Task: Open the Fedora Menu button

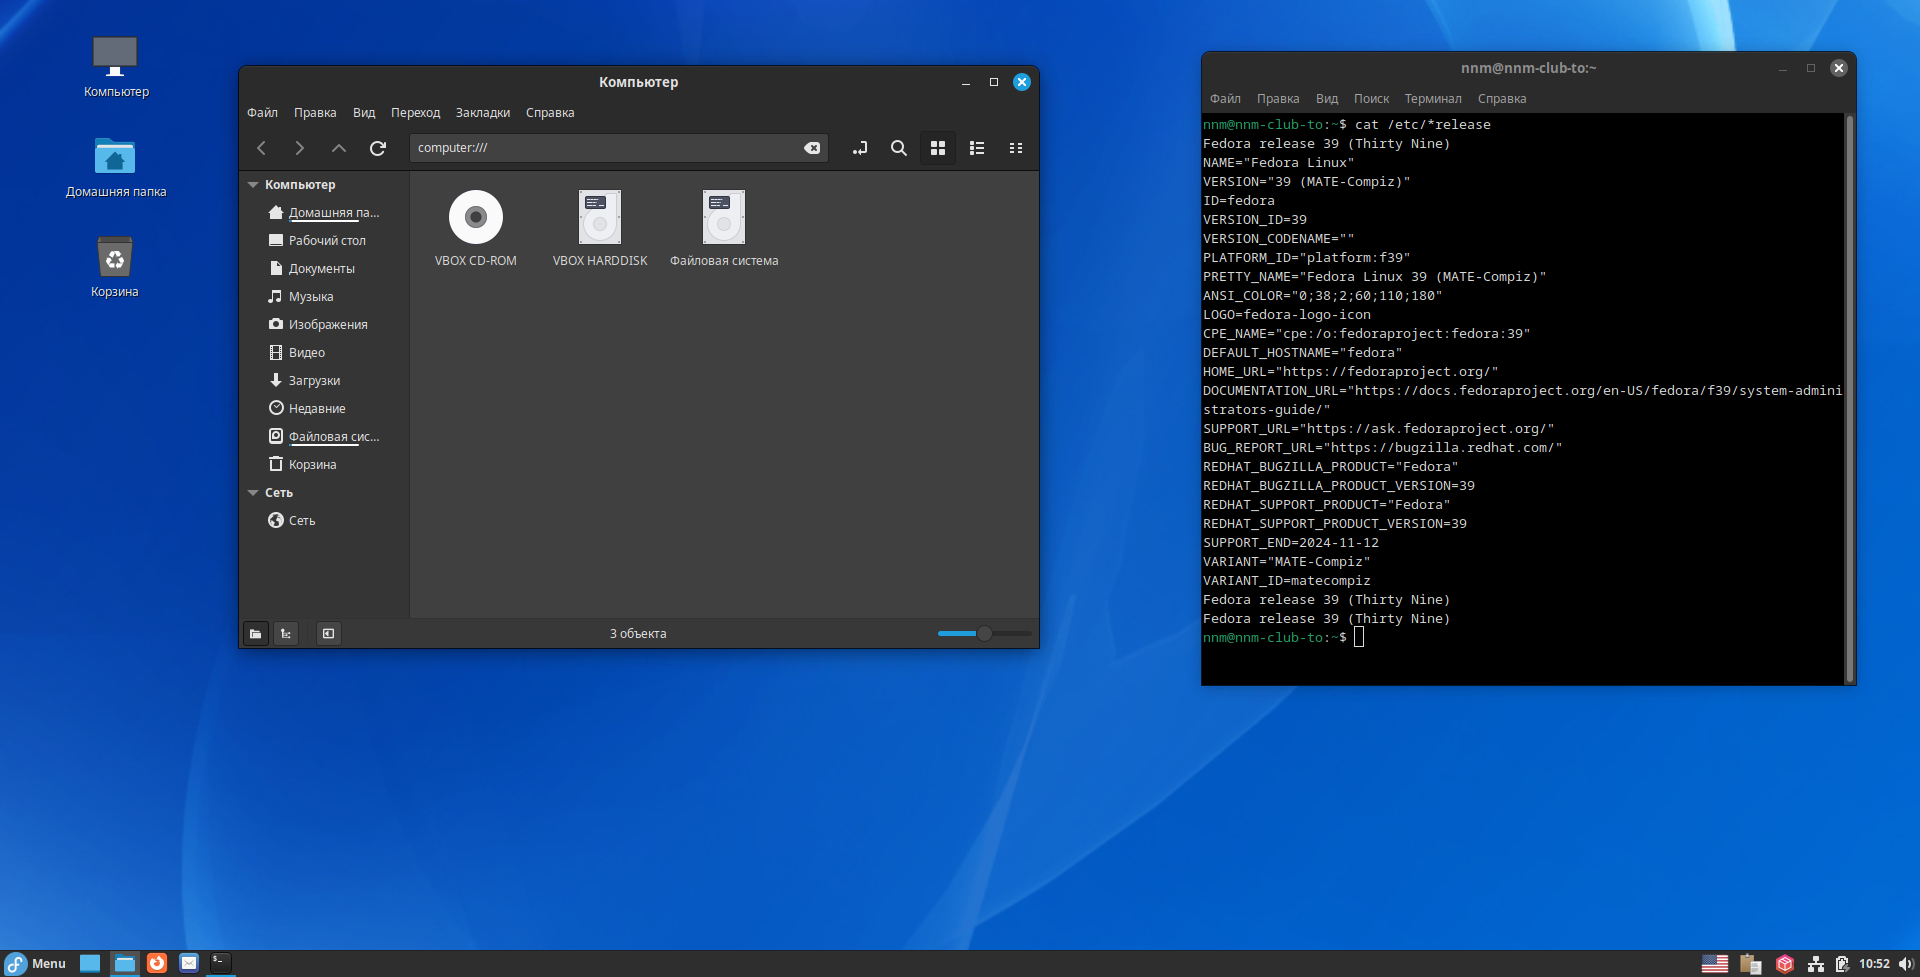Action: click(36, 963)
